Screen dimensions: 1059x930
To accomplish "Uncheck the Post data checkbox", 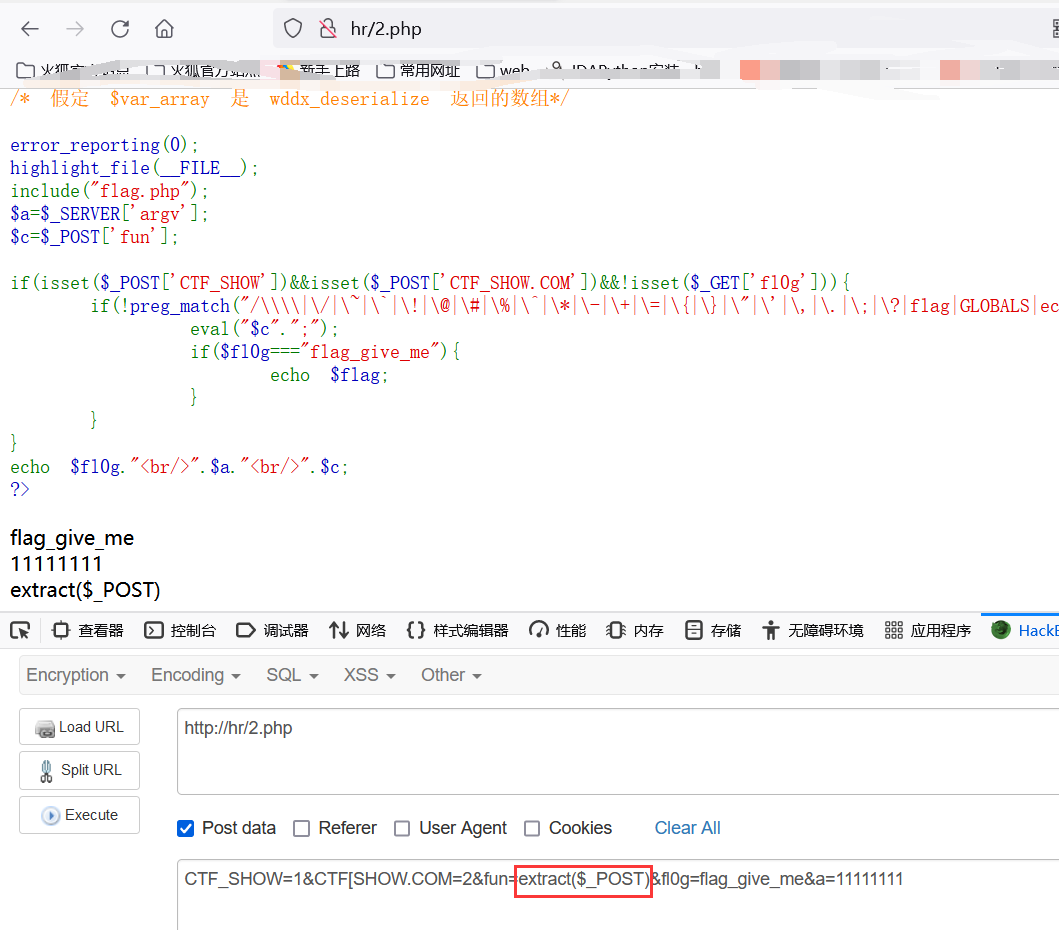I will click(x=185, y=828).
